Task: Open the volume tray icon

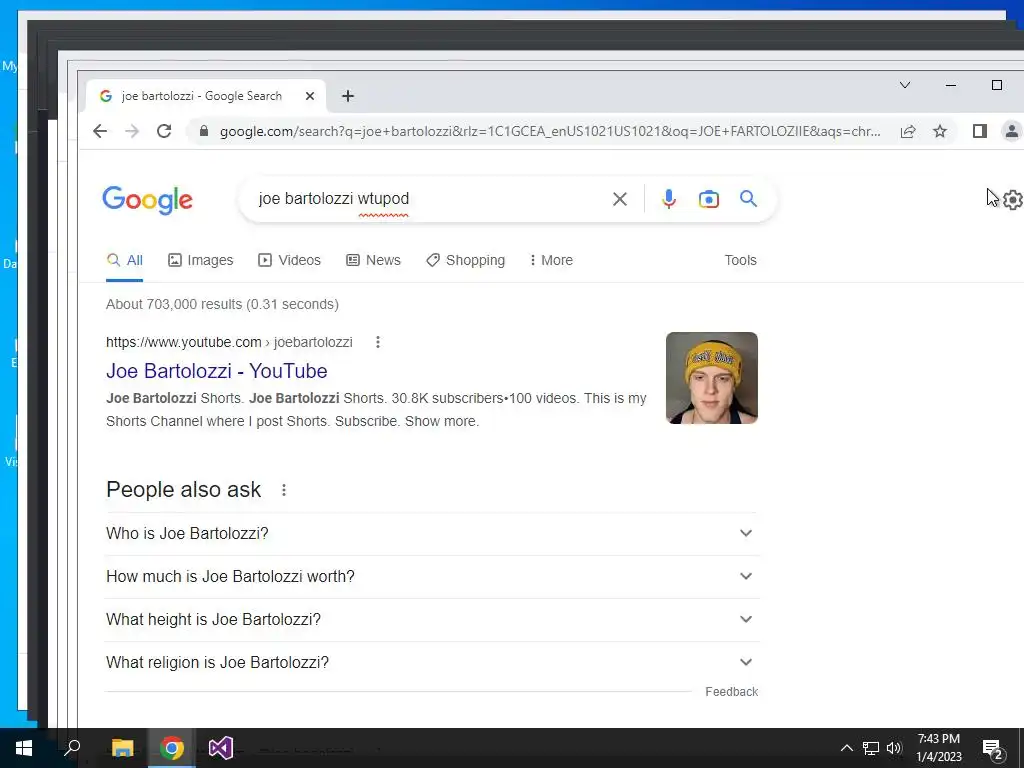Action: 894,748
